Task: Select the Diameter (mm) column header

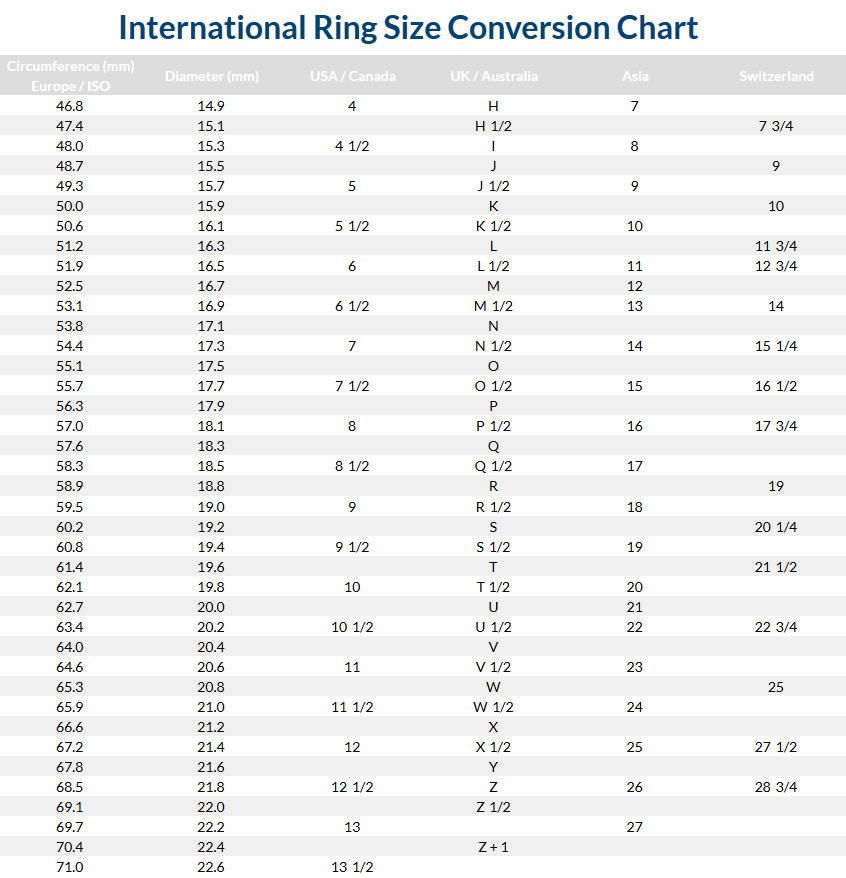Action: coord(210,76)
